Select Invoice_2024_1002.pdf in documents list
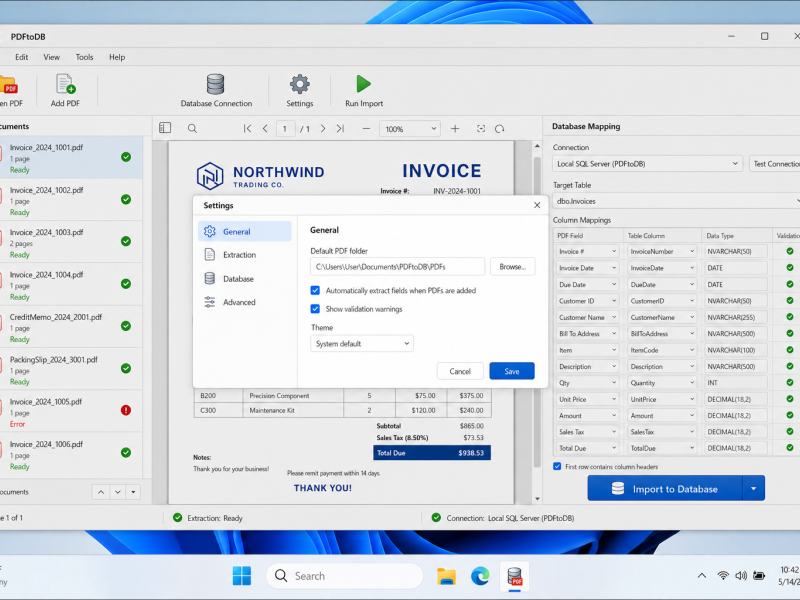Image resolution: width=800 pixels, height=600 pixels. click(71, 200)
